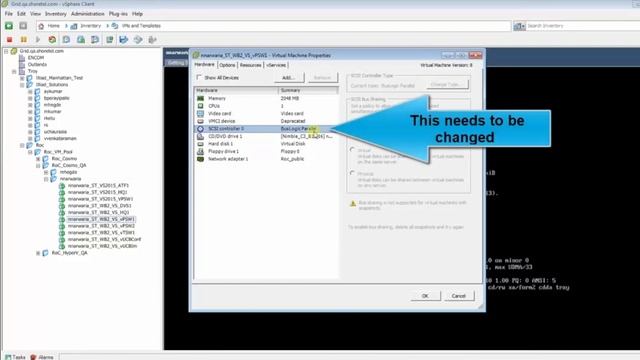The width and height of the screenshot is (640, 360).
Task: Click the Home icon in breadcrumb
Action: [41, 26]
